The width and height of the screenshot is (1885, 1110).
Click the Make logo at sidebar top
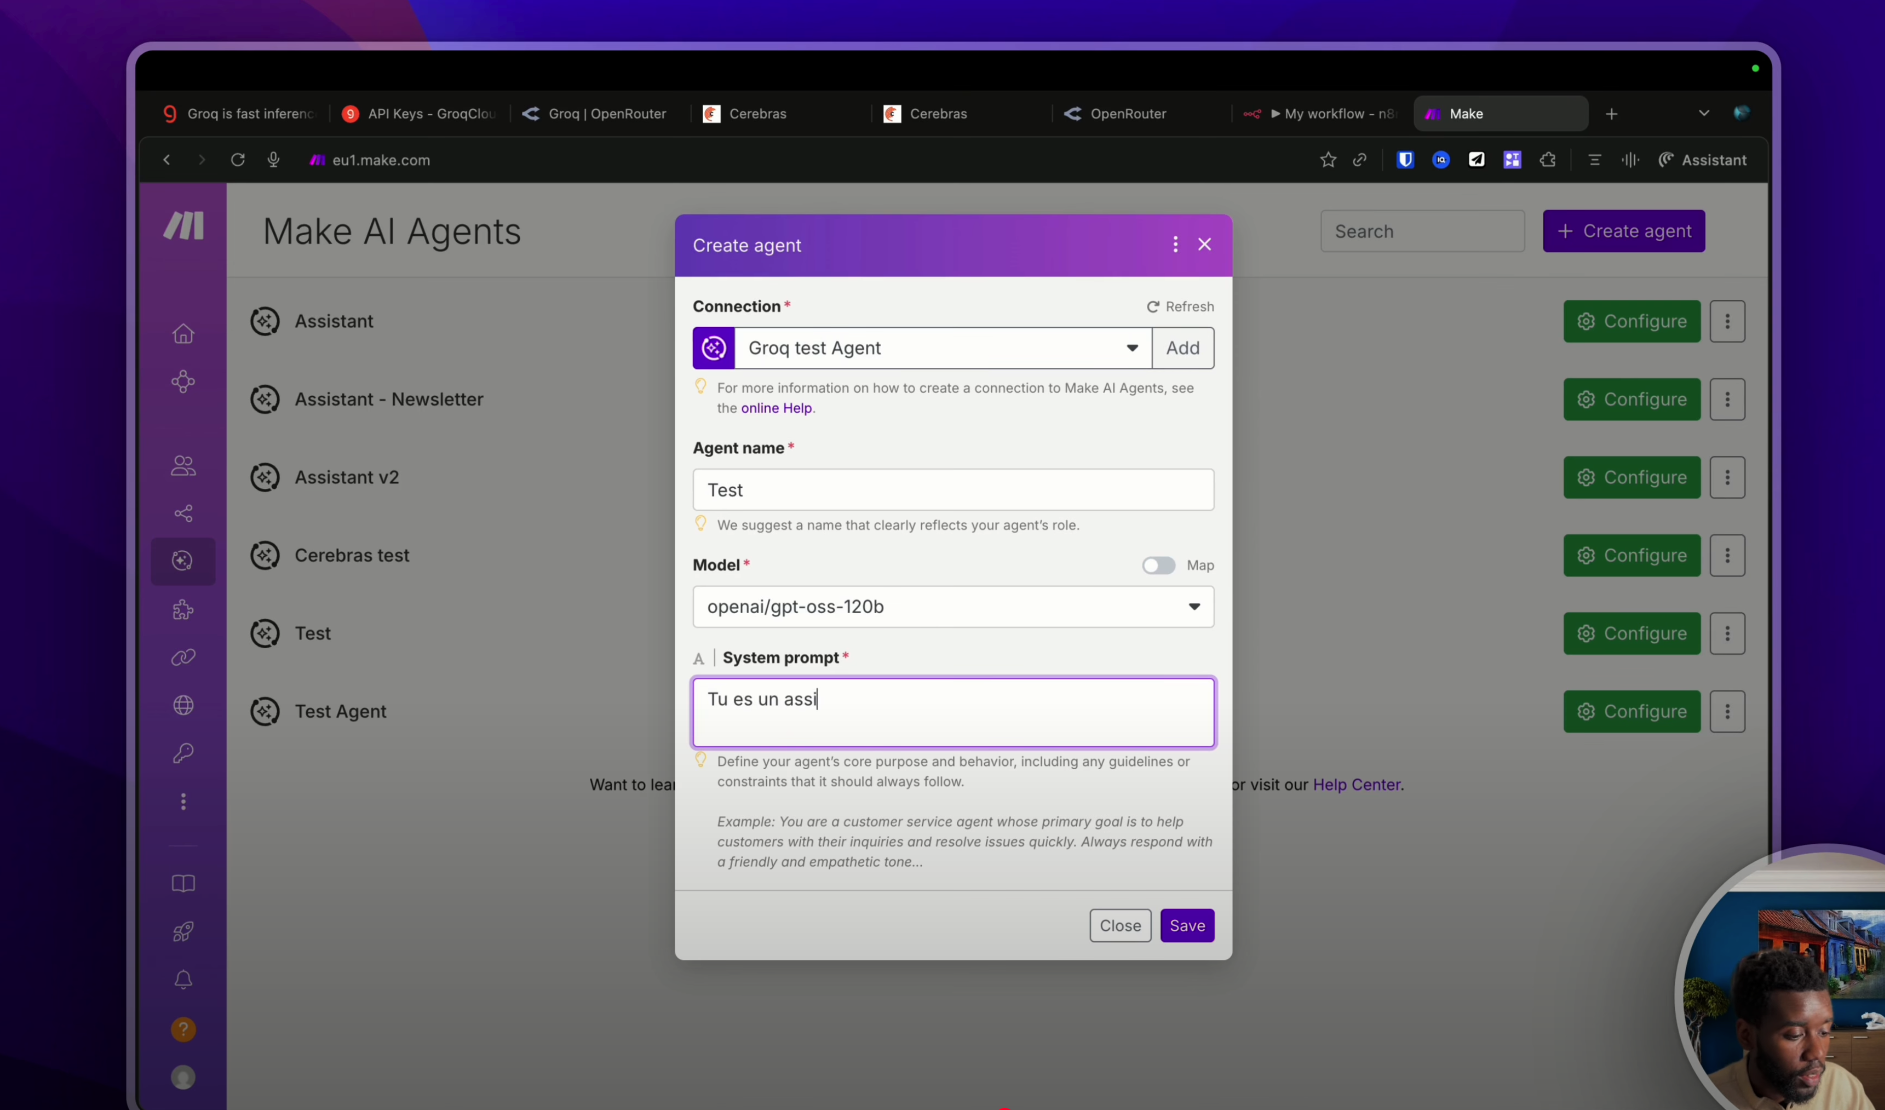[x=184, y=226]
